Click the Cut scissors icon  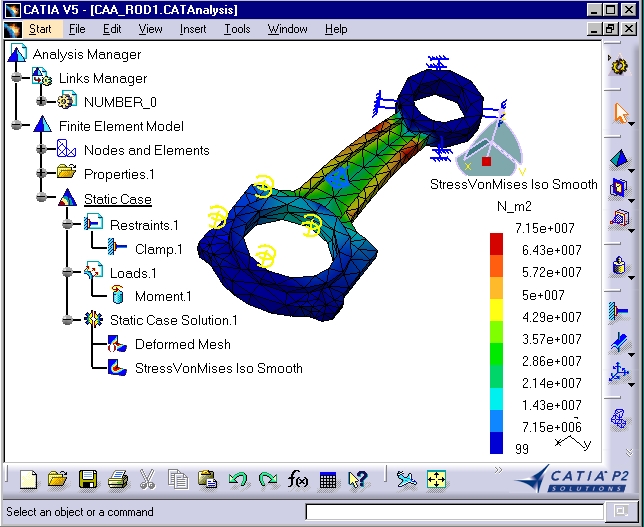click(147, 479)
